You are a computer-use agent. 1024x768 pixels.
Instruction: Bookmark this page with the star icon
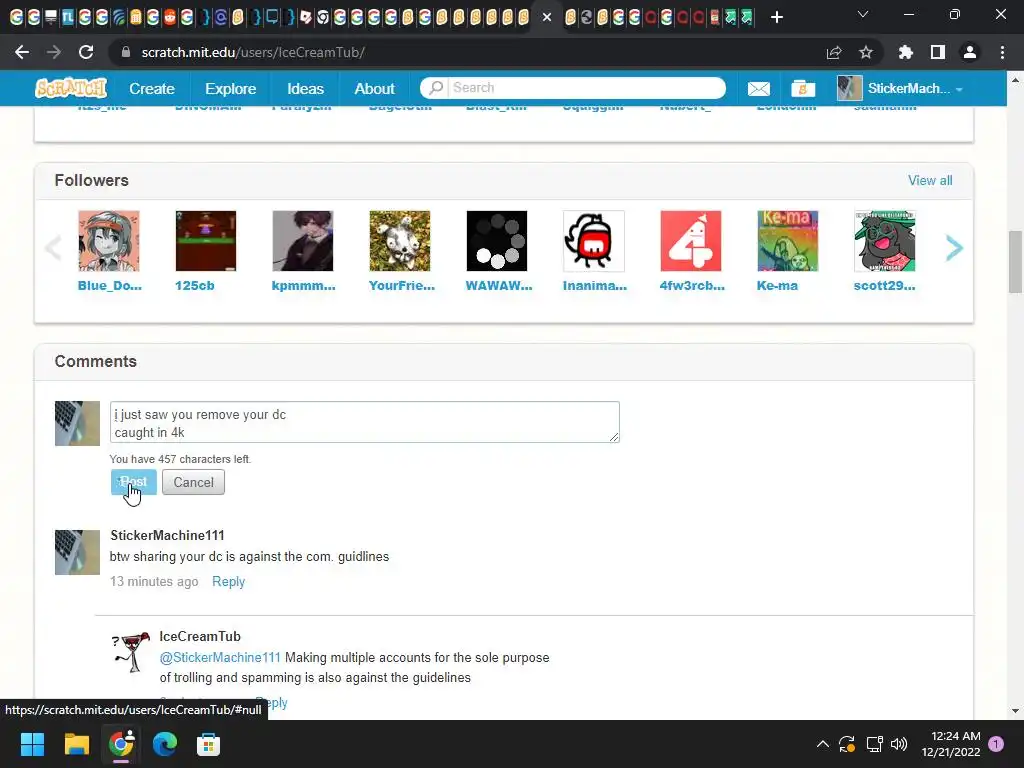point(865,52)
